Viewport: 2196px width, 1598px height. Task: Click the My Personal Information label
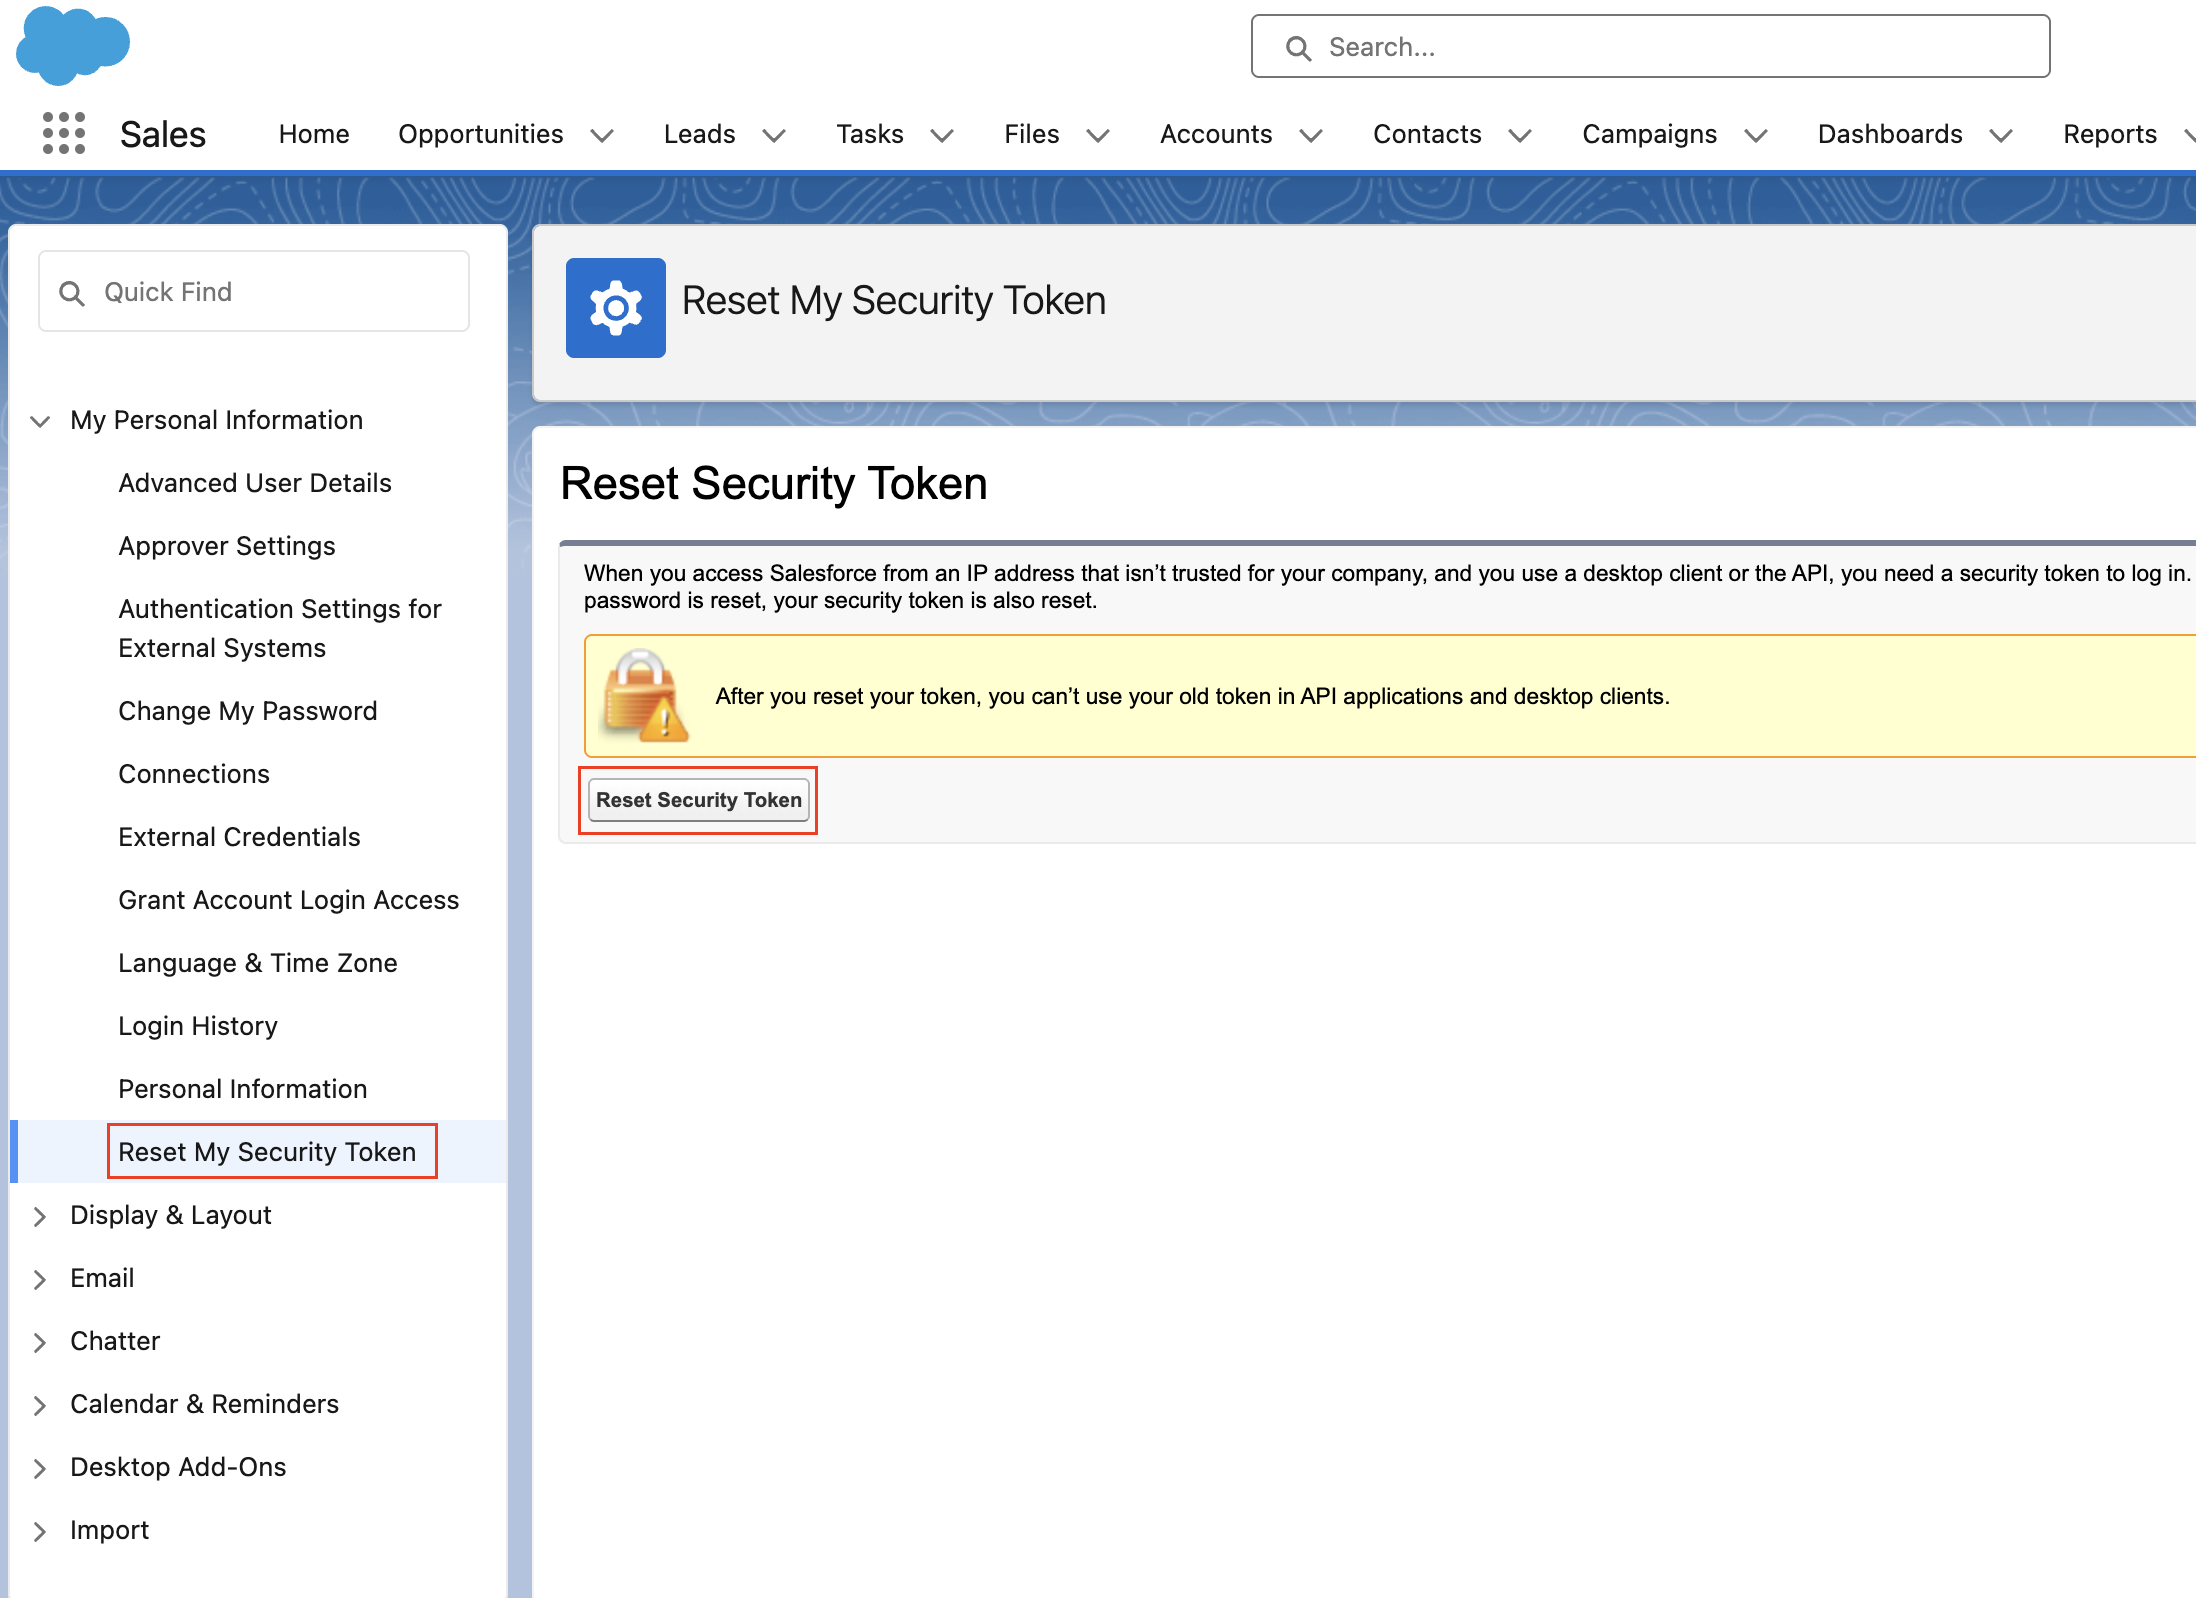click(x=217, y=420)
